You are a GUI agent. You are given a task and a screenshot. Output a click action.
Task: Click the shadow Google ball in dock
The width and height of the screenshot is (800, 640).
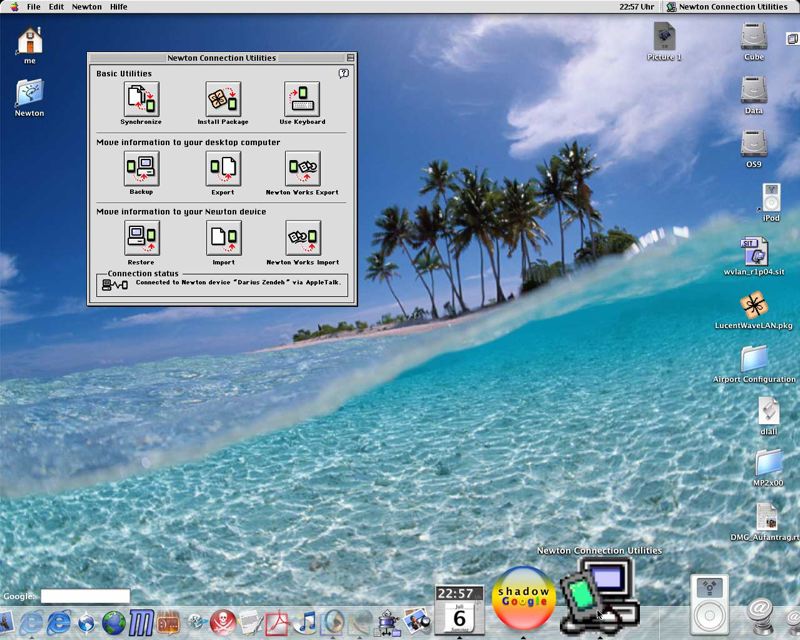click(x=523, y=598)
